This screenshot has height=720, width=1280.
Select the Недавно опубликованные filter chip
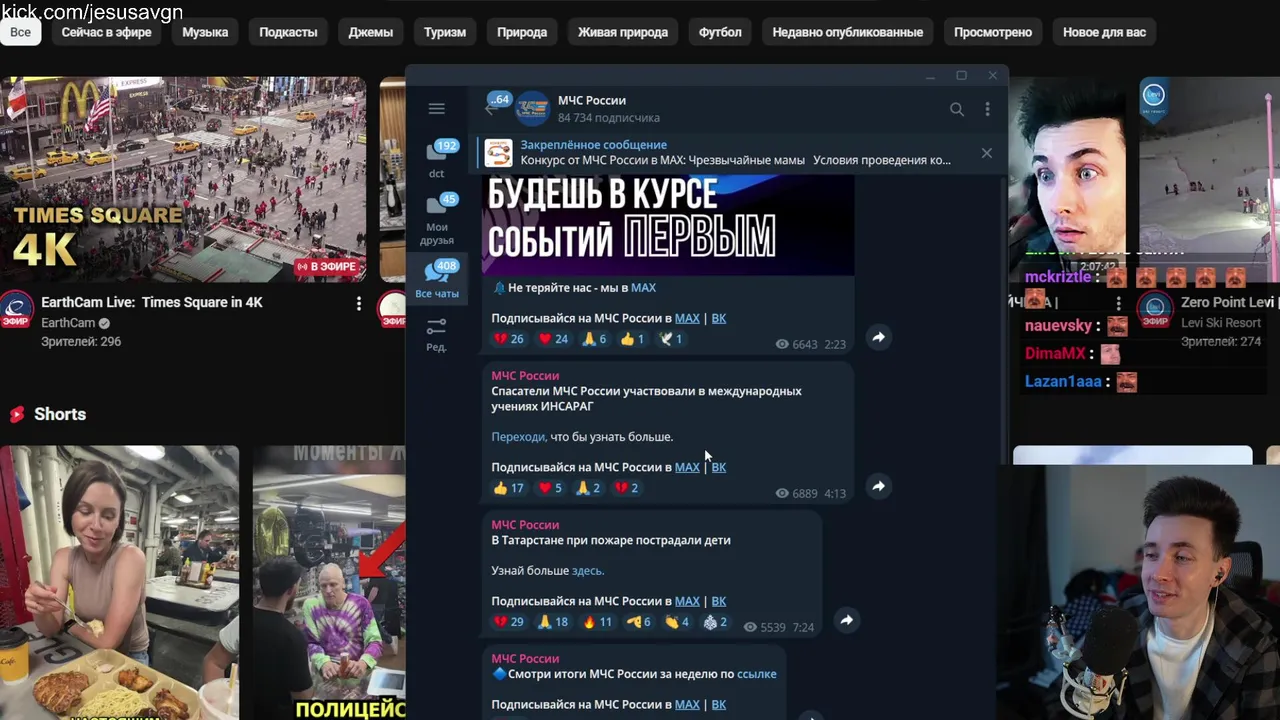point(848,32)
